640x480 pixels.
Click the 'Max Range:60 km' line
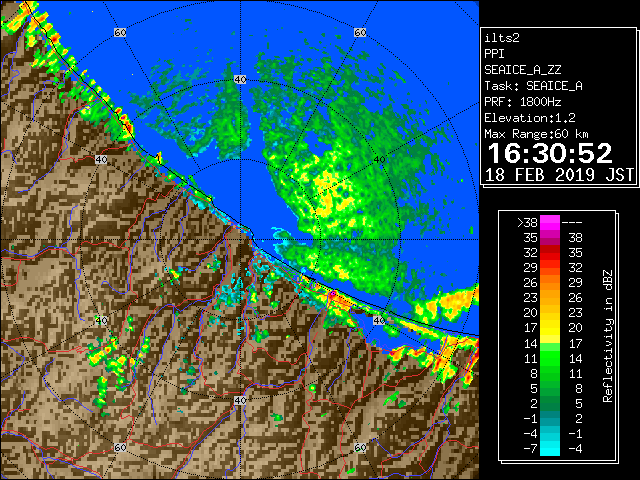(536, 134)
